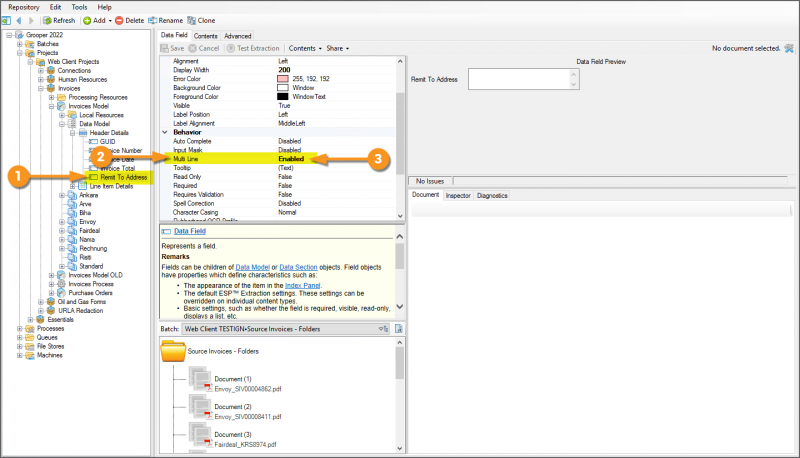This screenshot has width=800, height=458.
Task: Click the Grooper 2022 root node icon
Action: (19, 35)
